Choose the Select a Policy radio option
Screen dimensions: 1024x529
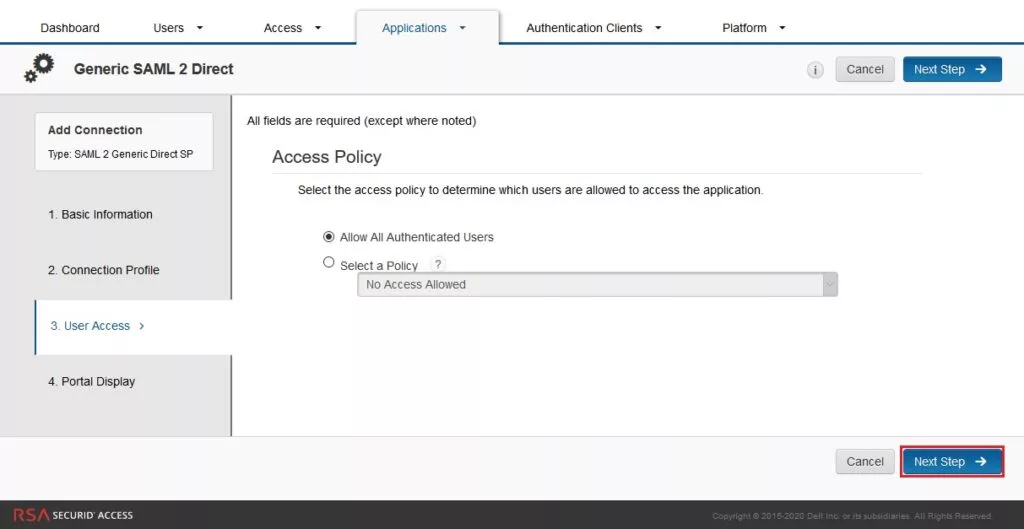point(328,263)
